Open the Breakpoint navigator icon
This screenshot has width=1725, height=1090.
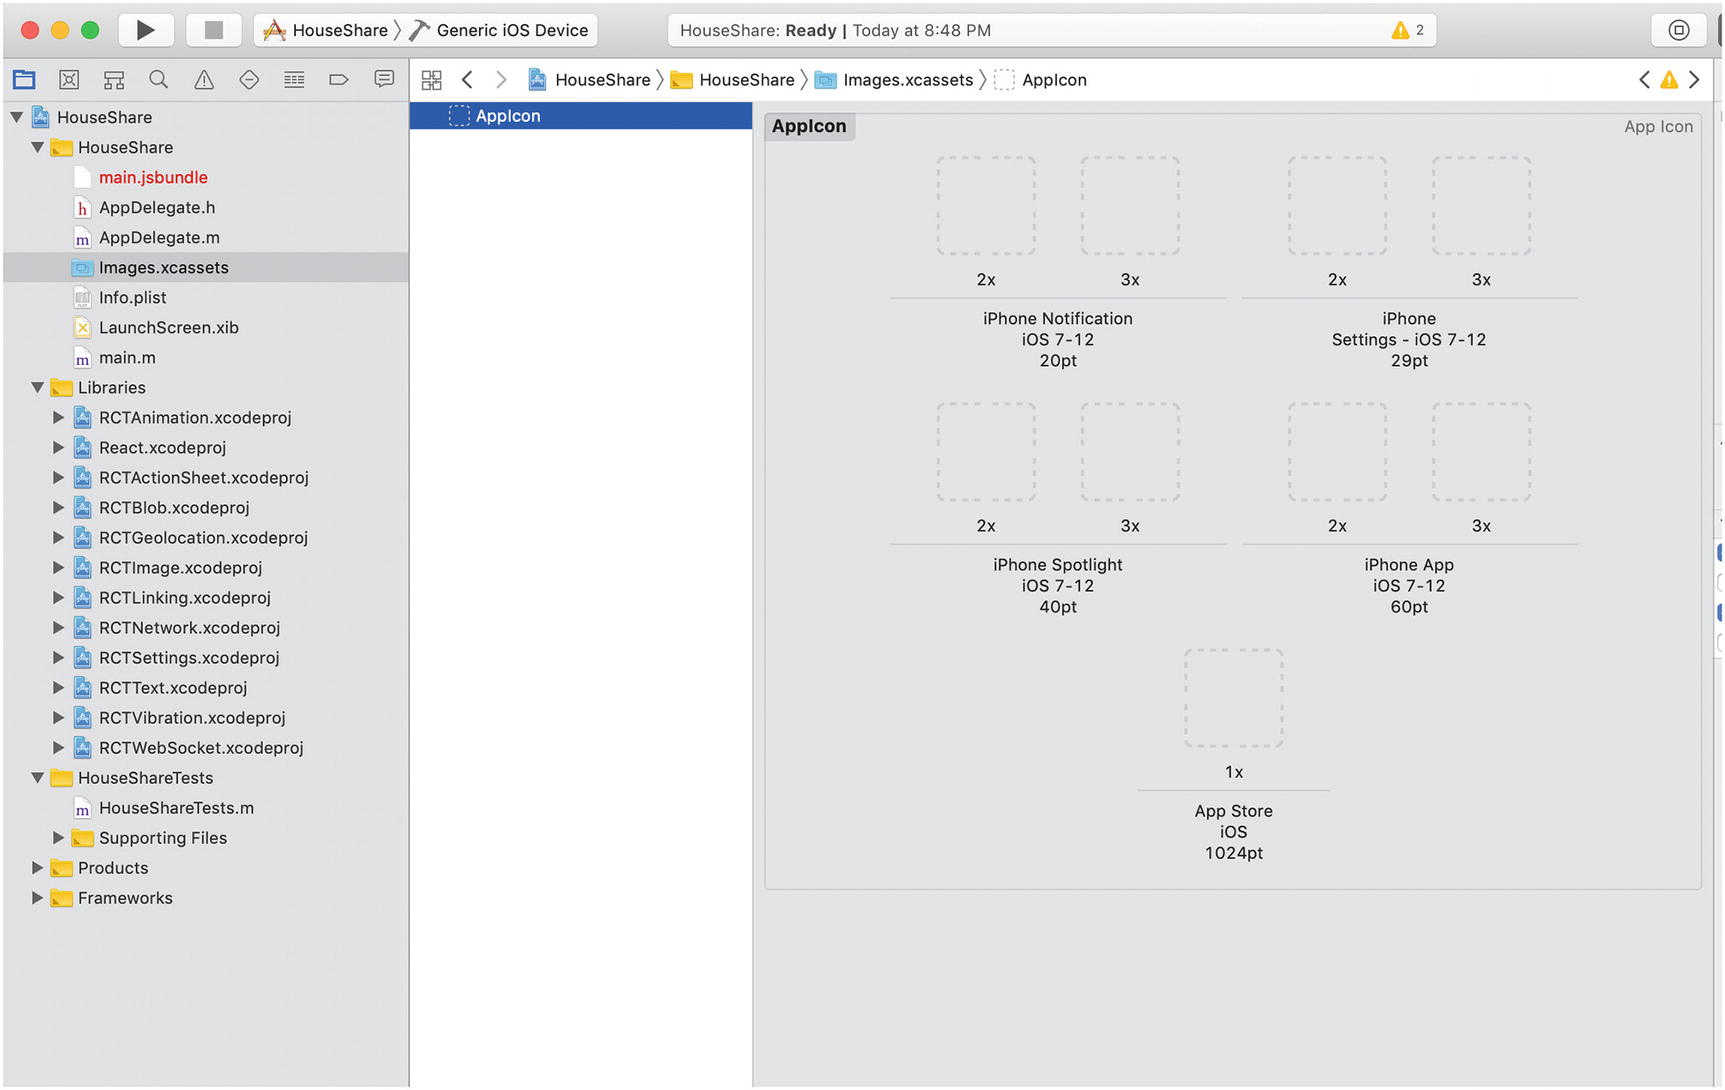(x=339, y=80)
